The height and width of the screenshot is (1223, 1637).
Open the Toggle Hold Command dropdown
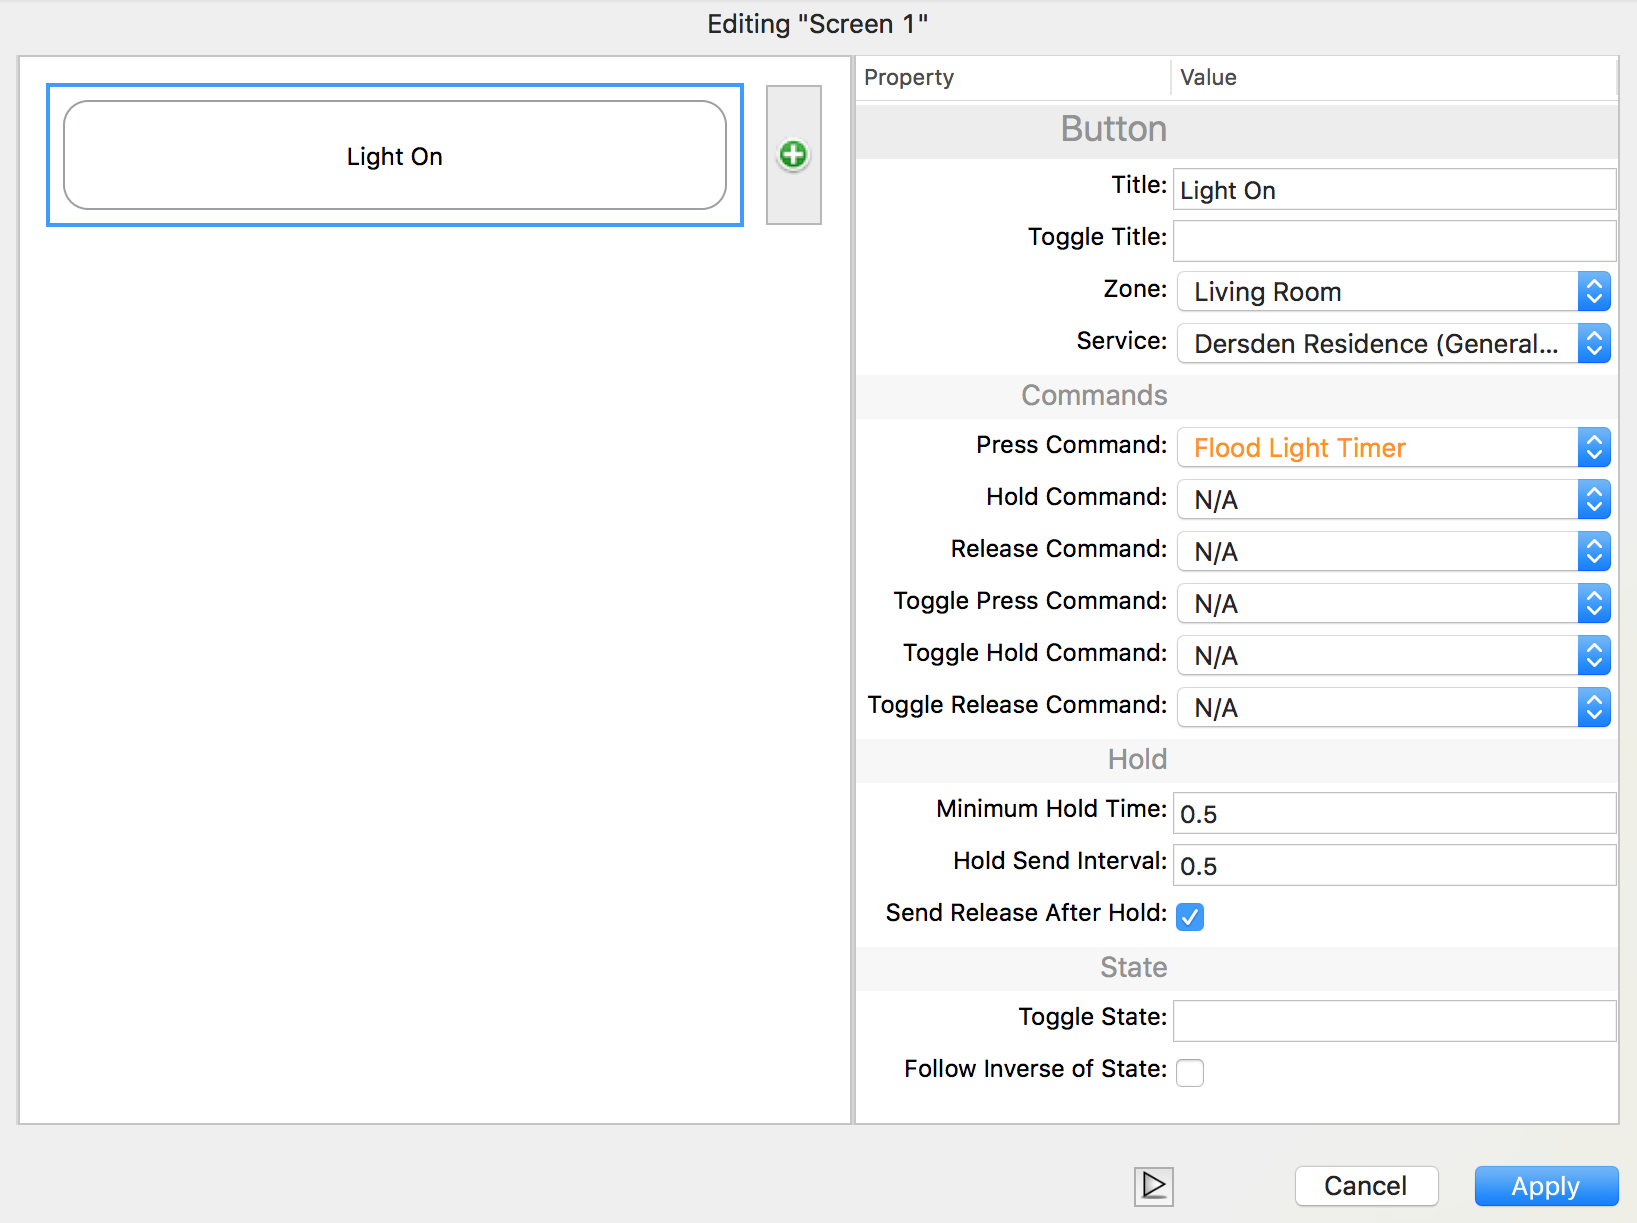(x=1393, y=656)
